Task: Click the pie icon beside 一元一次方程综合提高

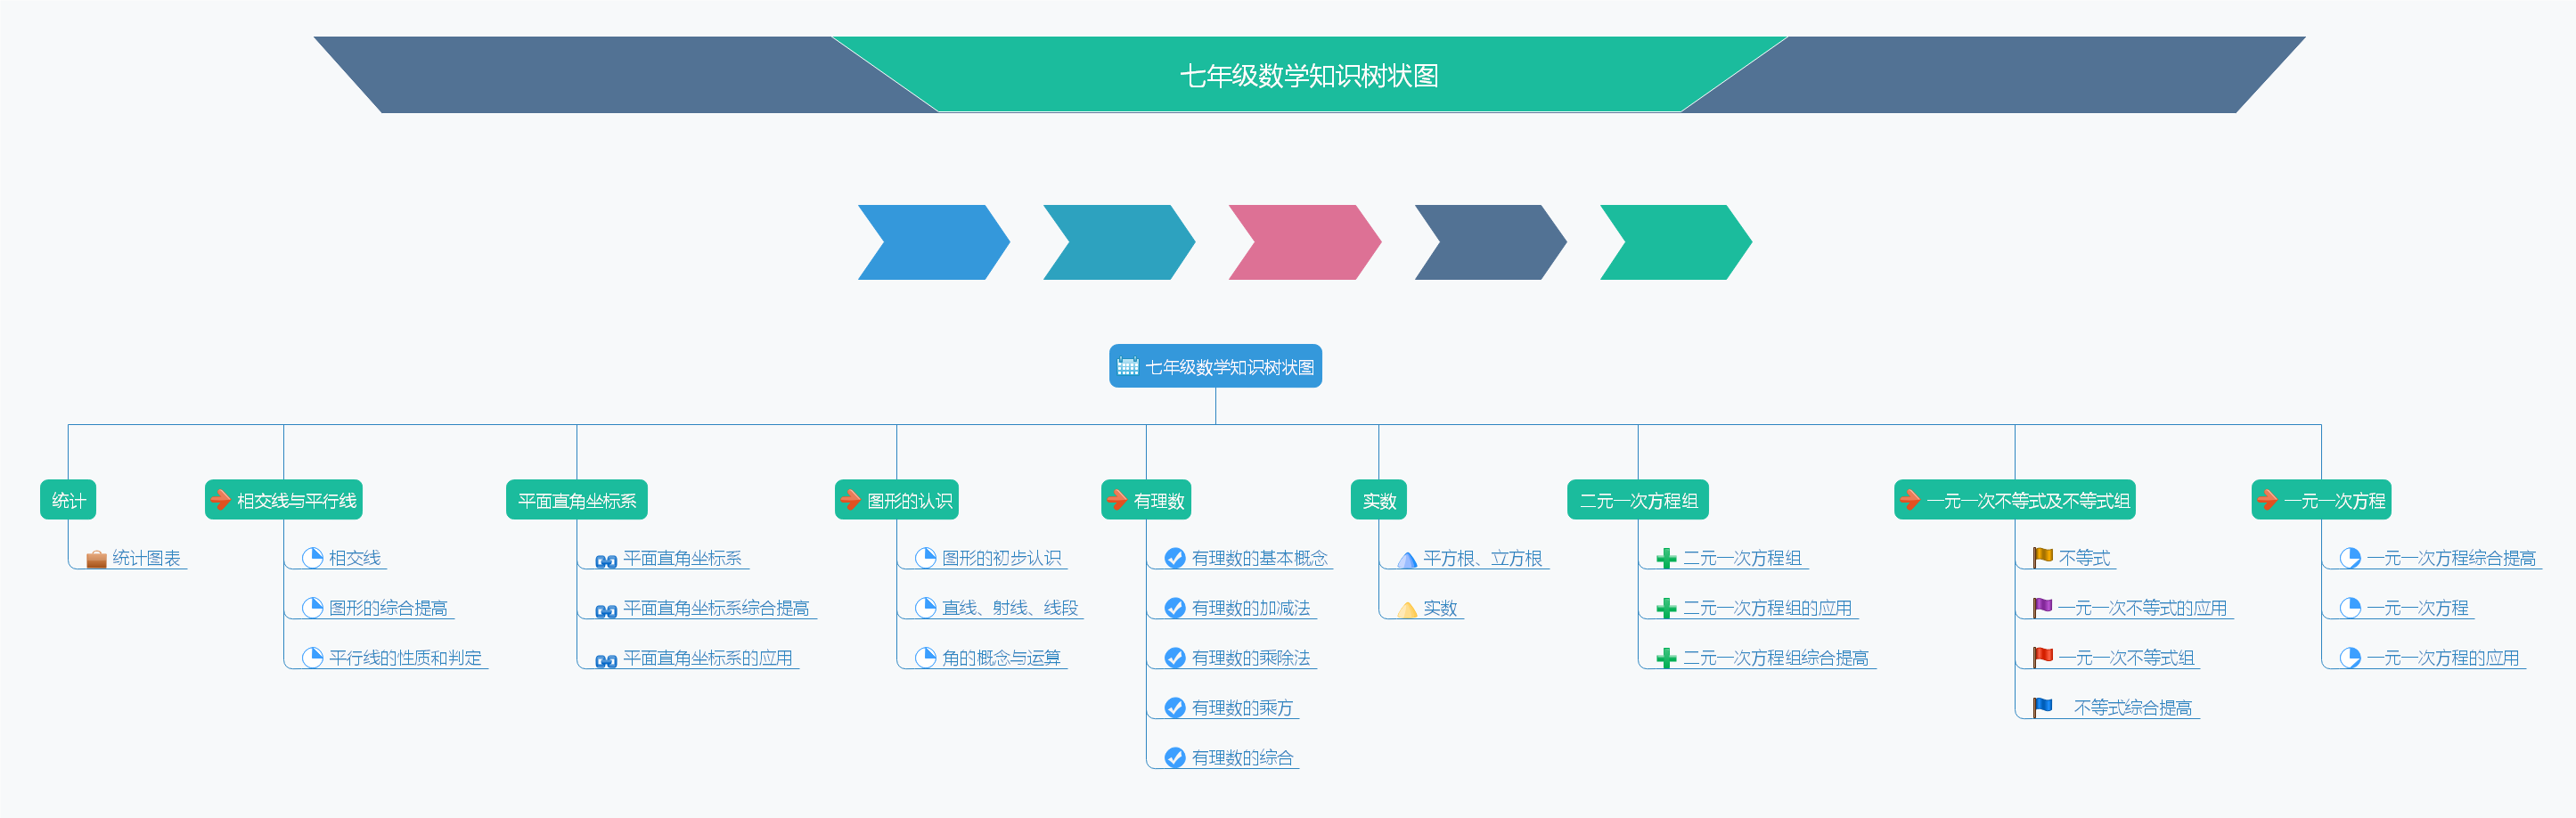Action: [x=2351, y=558]
